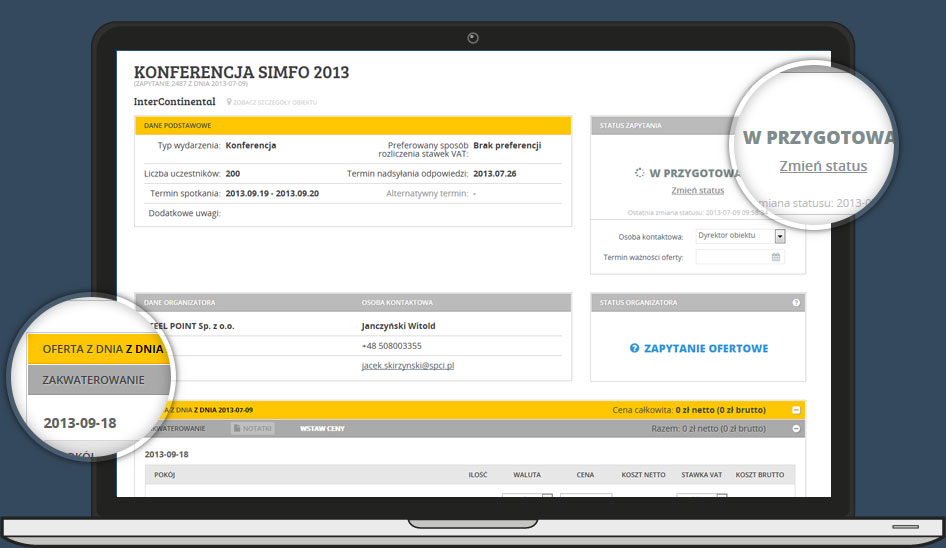Screen dimensions: 946x548
Task: Collapse the offer section on Cena całkowita row
Action: [796, 410]
